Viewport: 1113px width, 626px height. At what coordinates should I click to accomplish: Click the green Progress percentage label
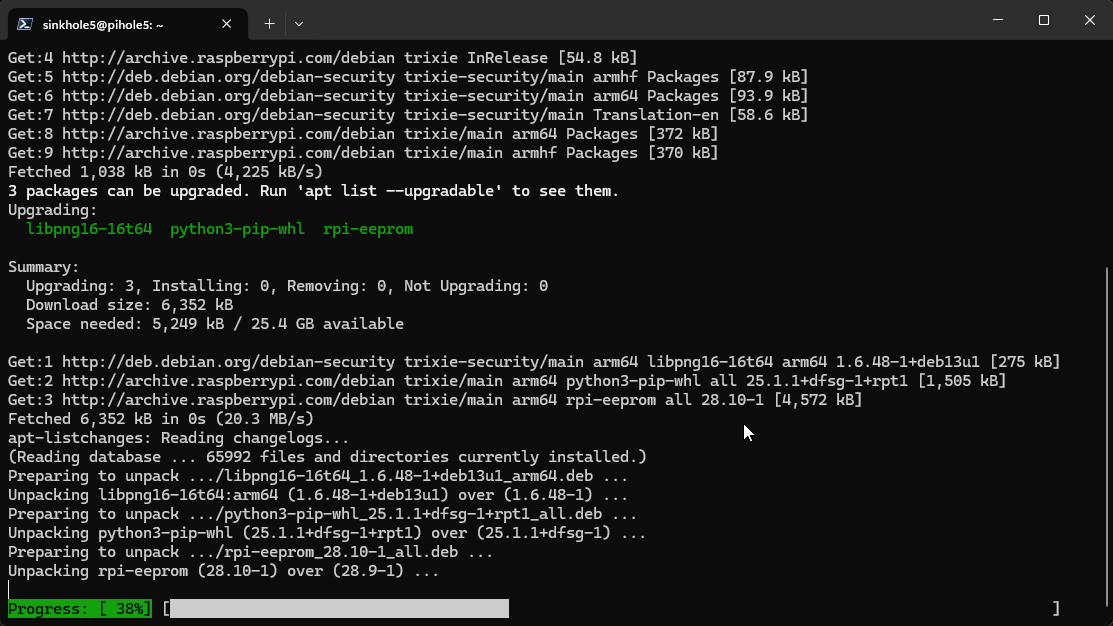click(78, 608)
